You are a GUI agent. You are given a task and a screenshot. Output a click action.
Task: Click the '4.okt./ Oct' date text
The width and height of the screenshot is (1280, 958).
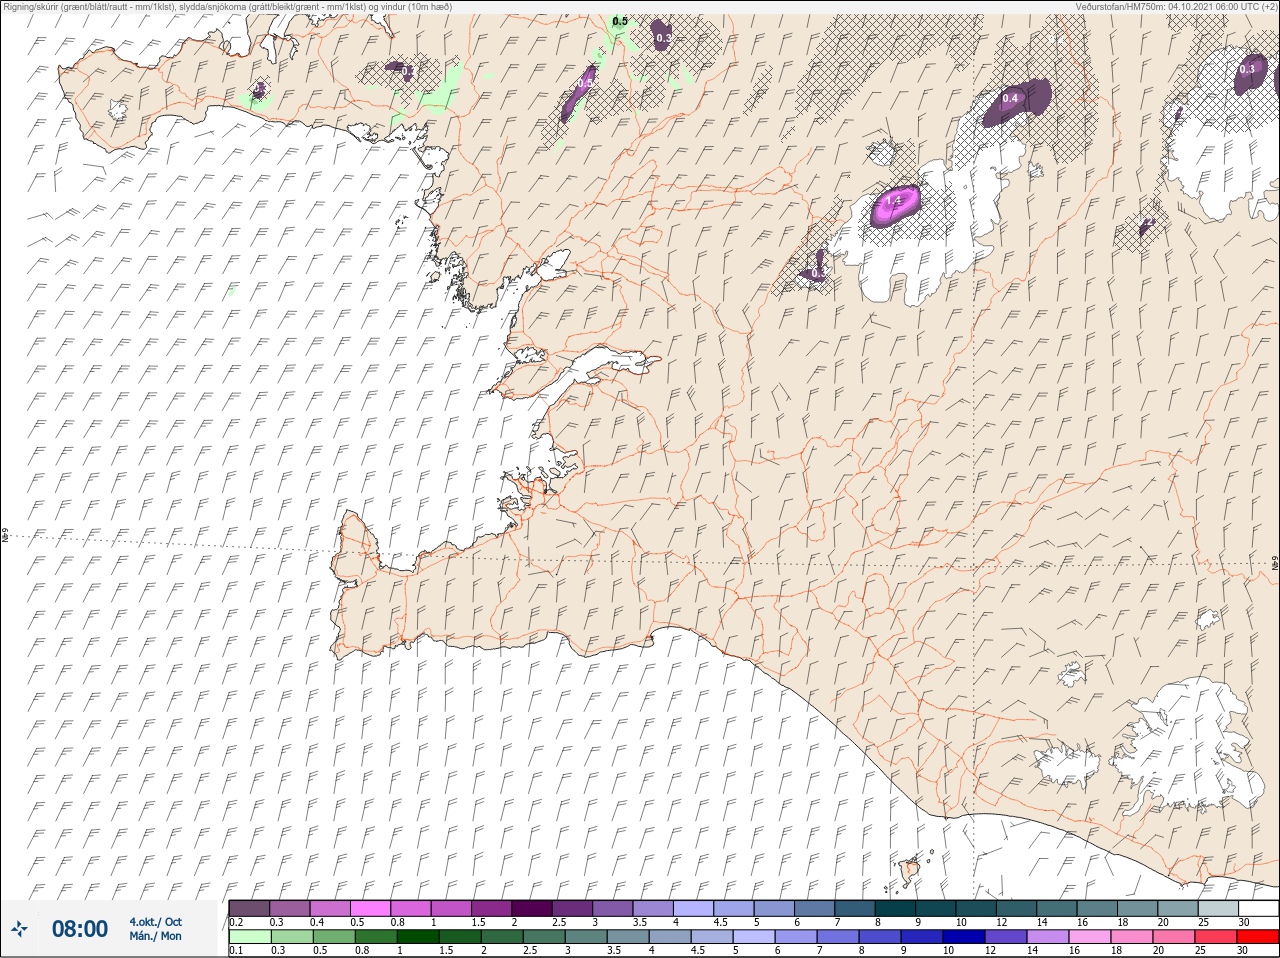pyautogui.click(x=155, y=922)
